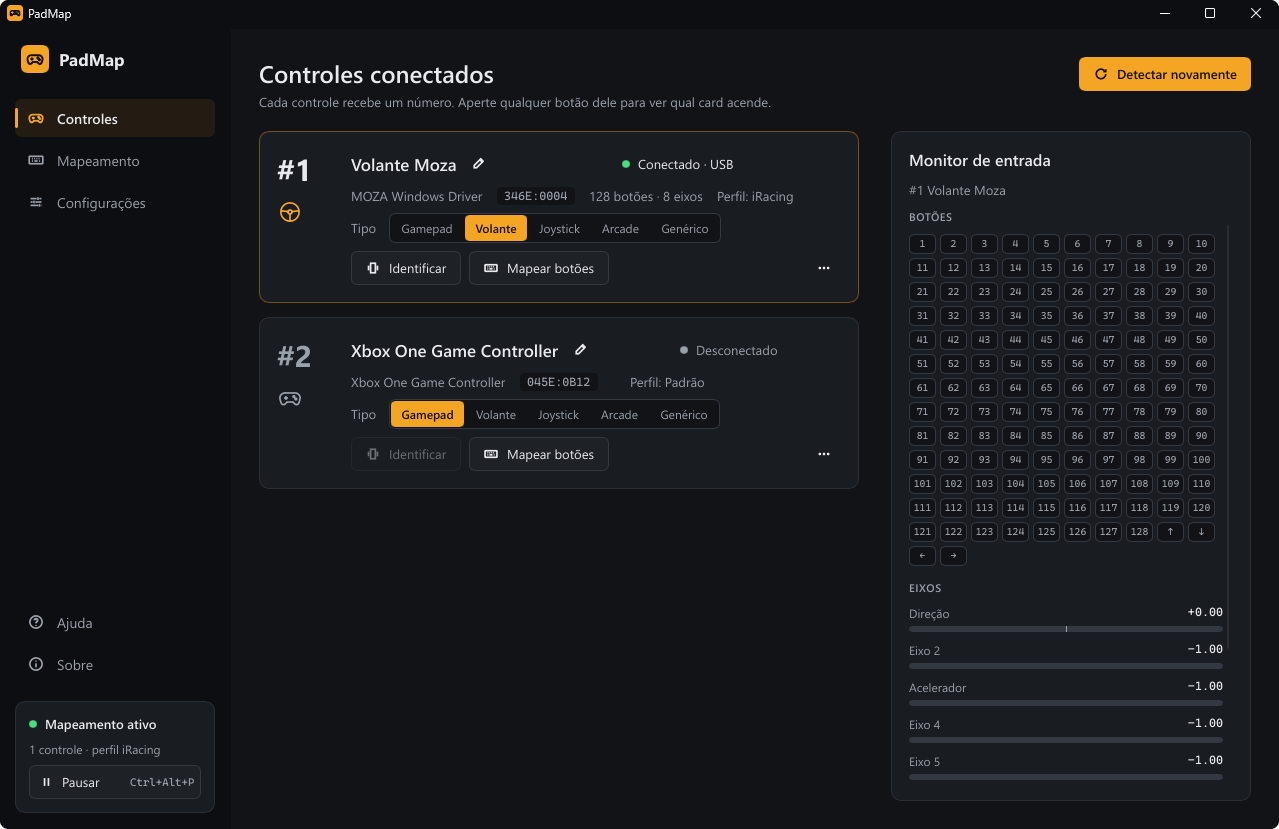Click the Conectado · USB status
This screenshot has width=1279, height=829.
(678, 164)
